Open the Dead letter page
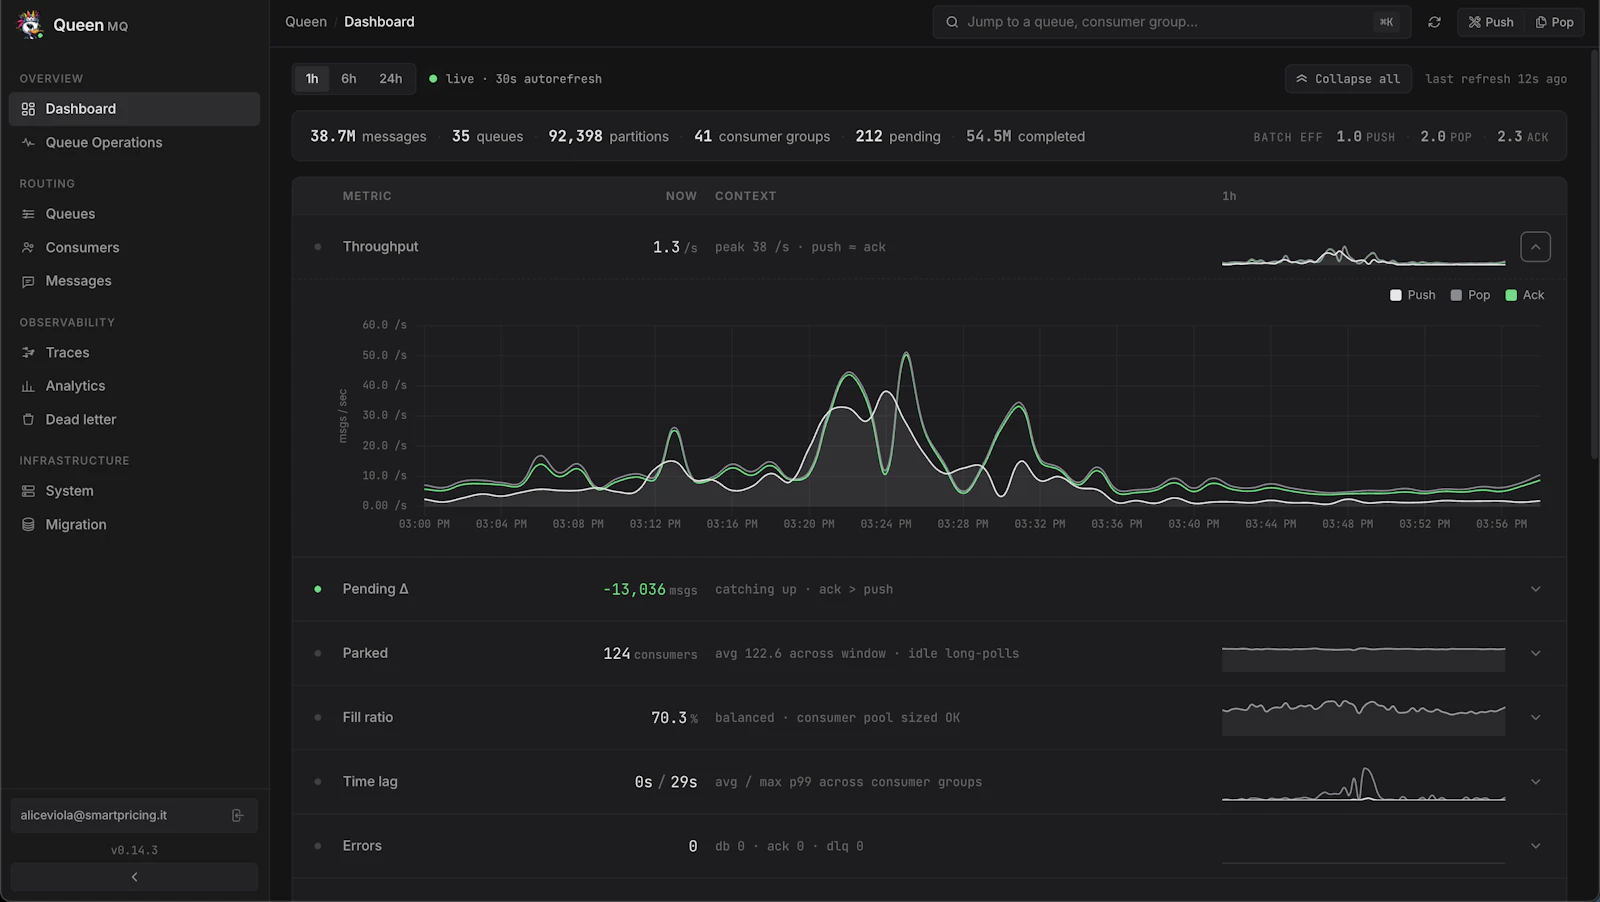1600x902 pixels. pyautogui.click(x=134, y=420)
